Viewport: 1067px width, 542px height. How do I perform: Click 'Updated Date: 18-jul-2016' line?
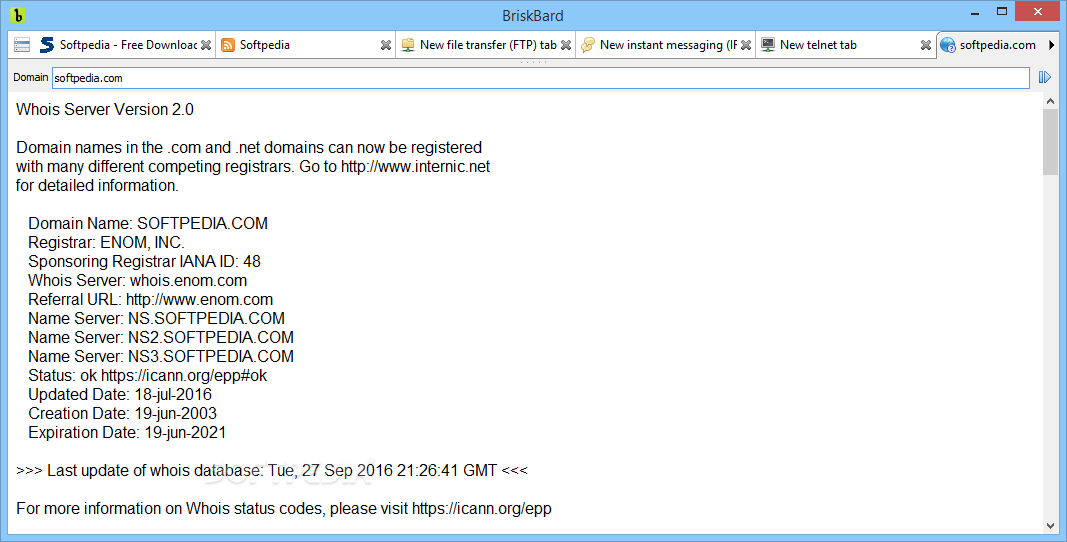[120, 395]
